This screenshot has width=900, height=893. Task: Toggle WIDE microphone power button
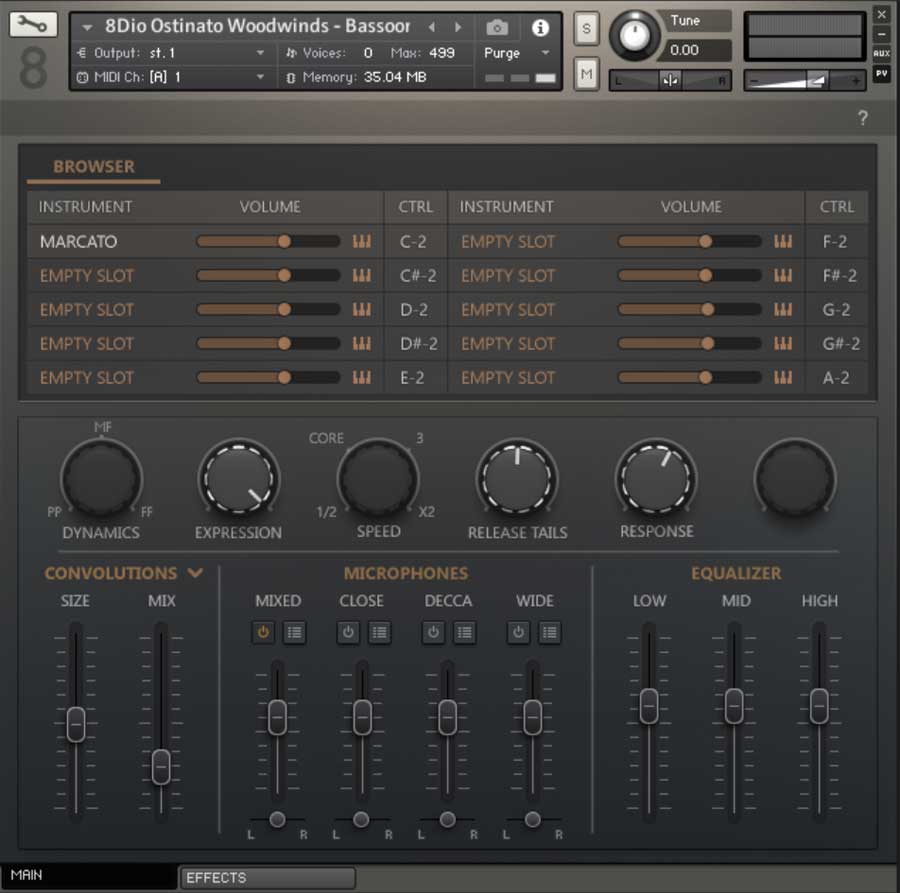point(518,632)
